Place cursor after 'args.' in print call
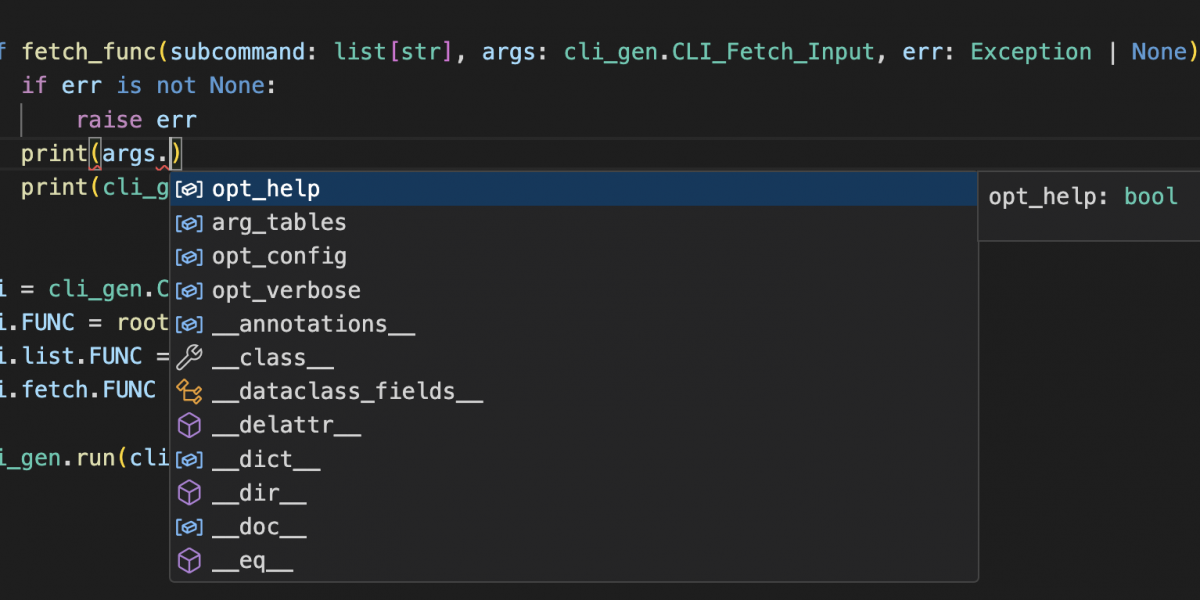The height and width of the screenshot is (600, 1200). (x=171, y=154)
